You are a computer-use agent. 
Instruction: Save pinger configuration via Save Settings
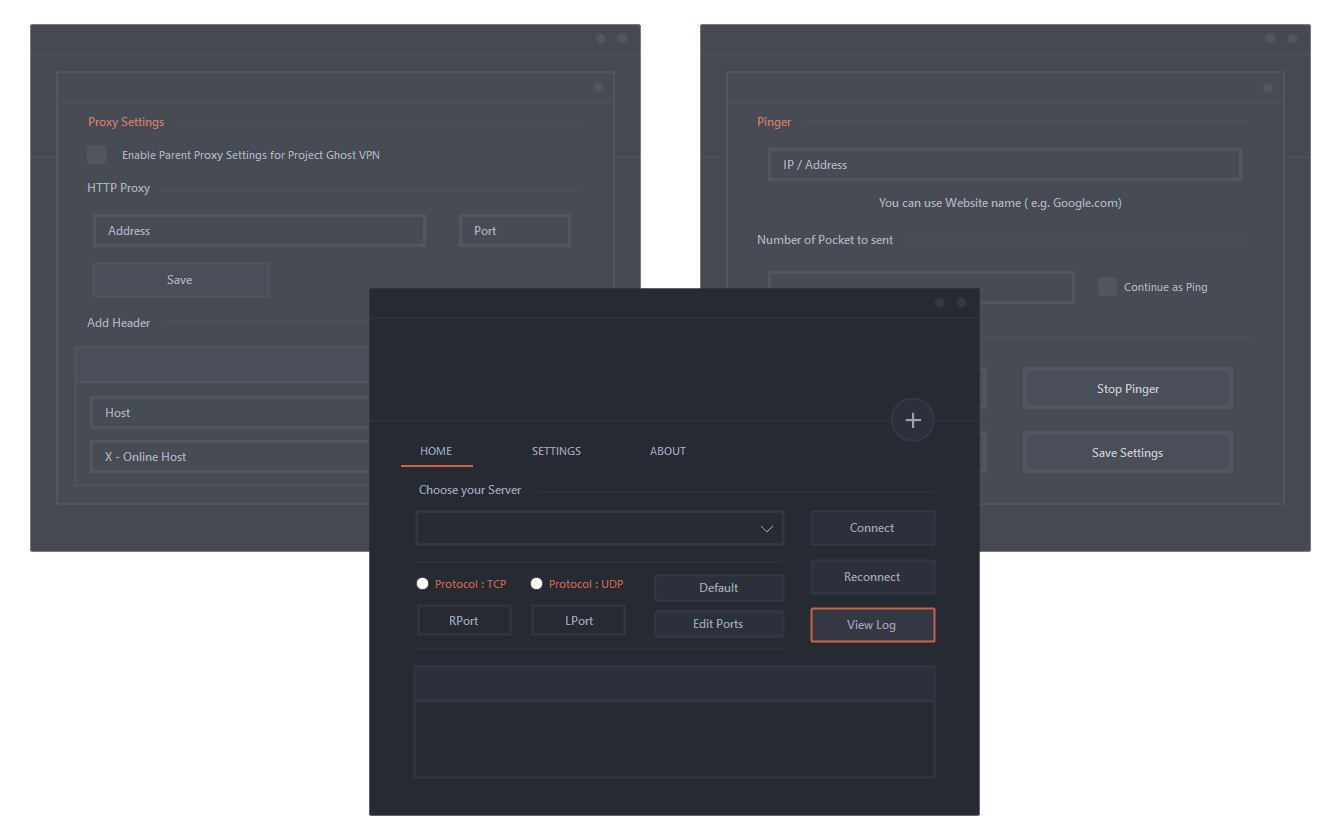pos(1127,452)
